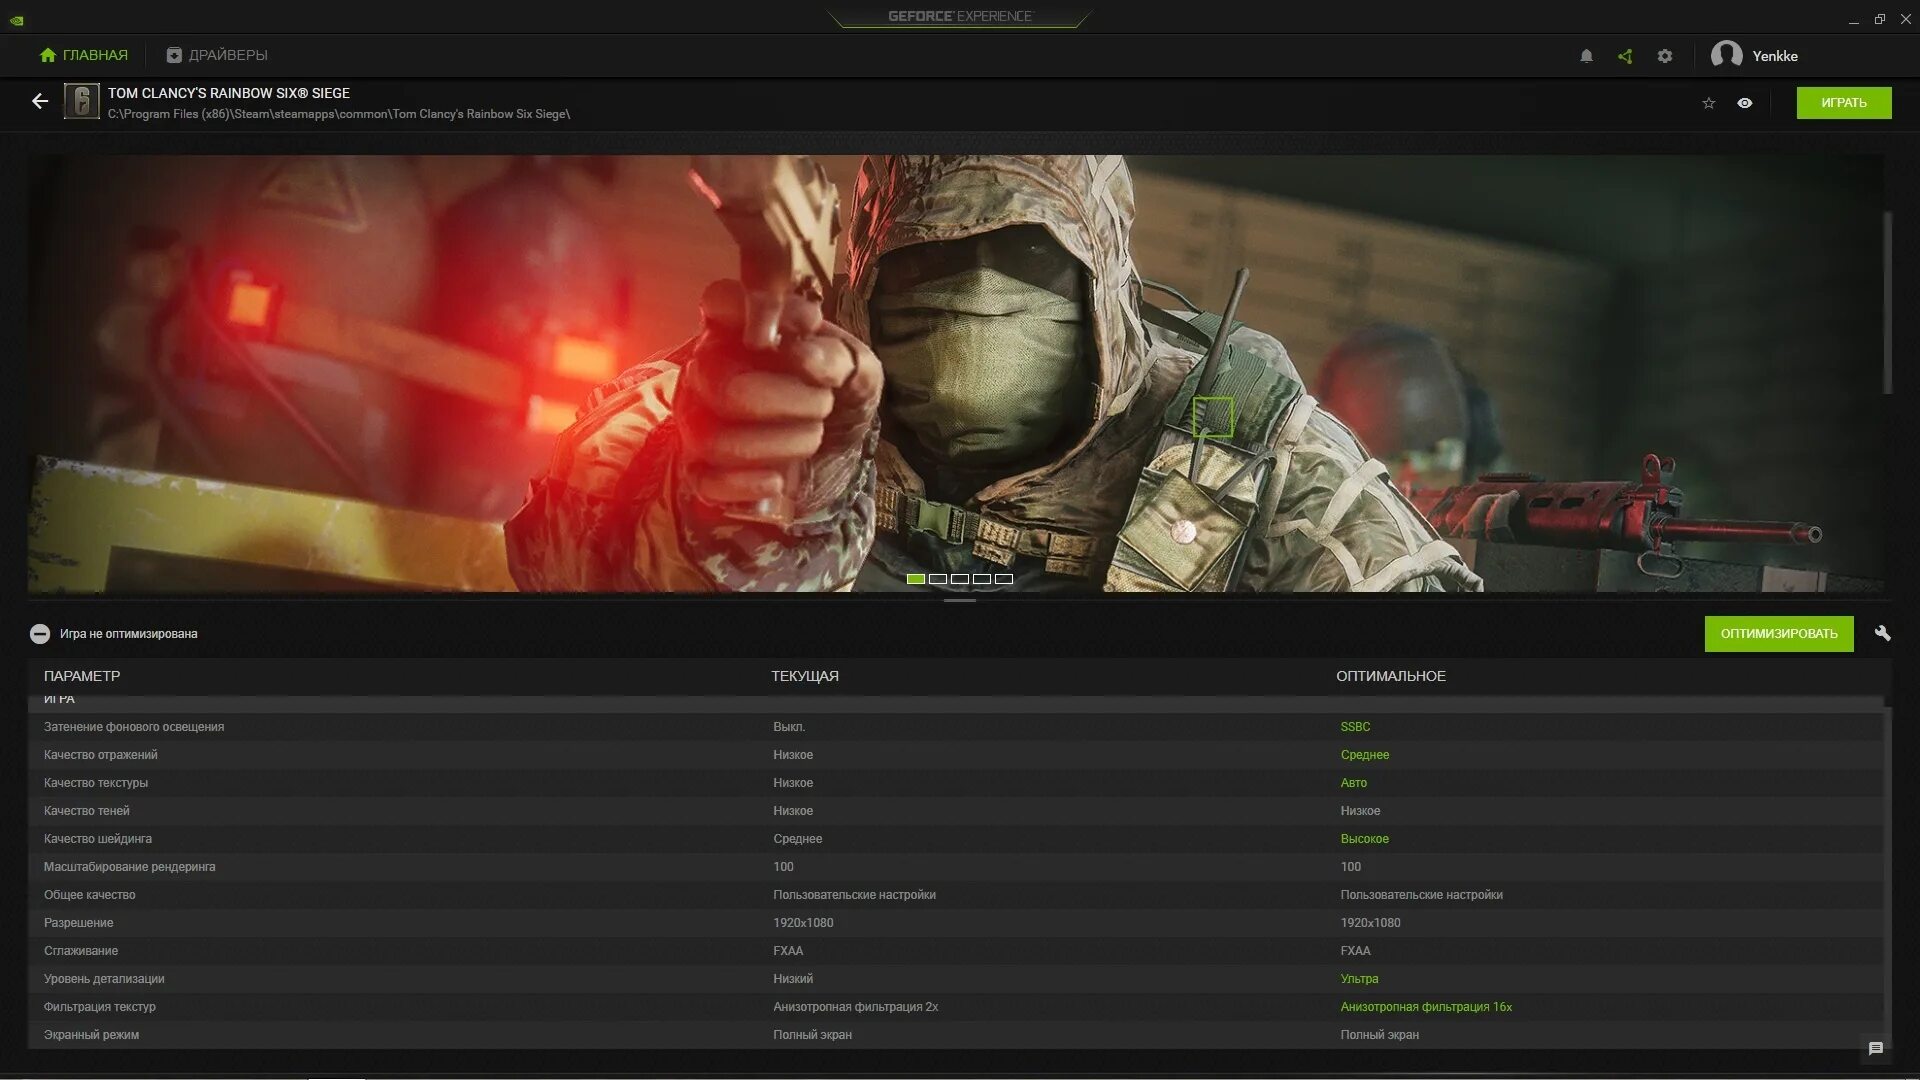
Task: Open custom settings wrench icon
Action: (1882, 633)
